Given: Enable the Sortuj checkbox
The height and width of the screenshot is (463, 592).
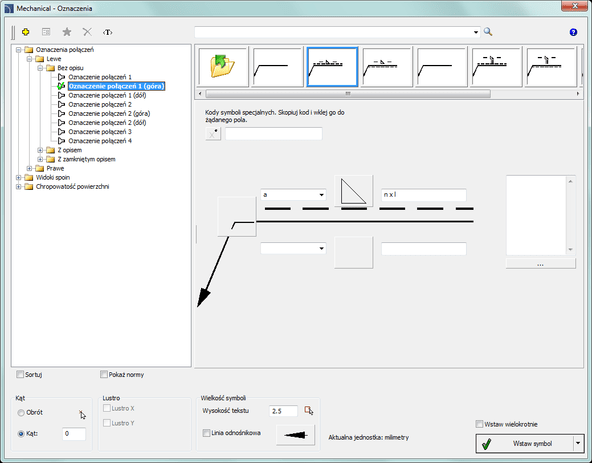Looking at the screenshot, I should tap(20, 375).
